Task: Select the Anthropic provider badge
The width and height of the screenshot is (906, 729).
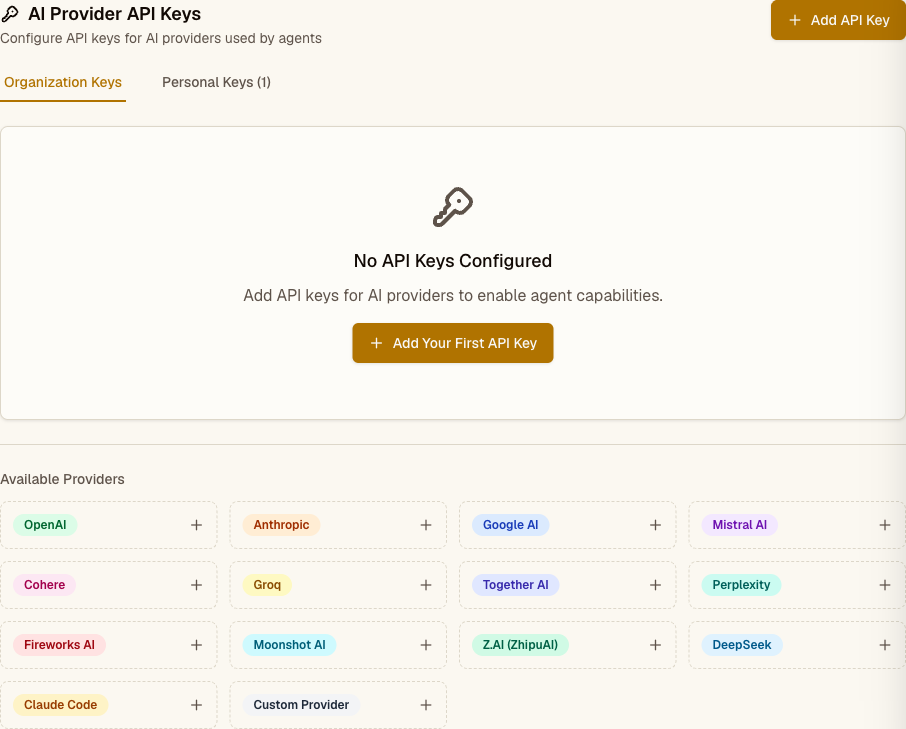Action: tap(281, 525)
